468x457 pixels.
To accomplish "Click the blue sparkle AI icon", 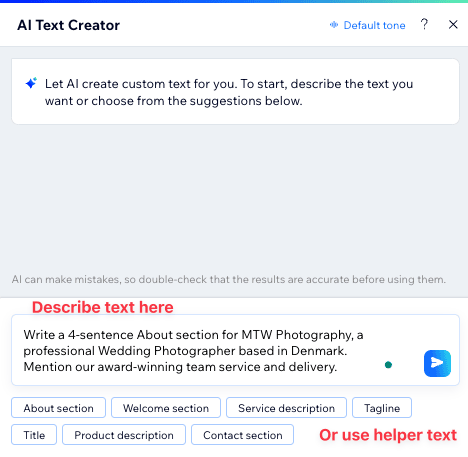I will pyautogui.click(x=31, y=83).
